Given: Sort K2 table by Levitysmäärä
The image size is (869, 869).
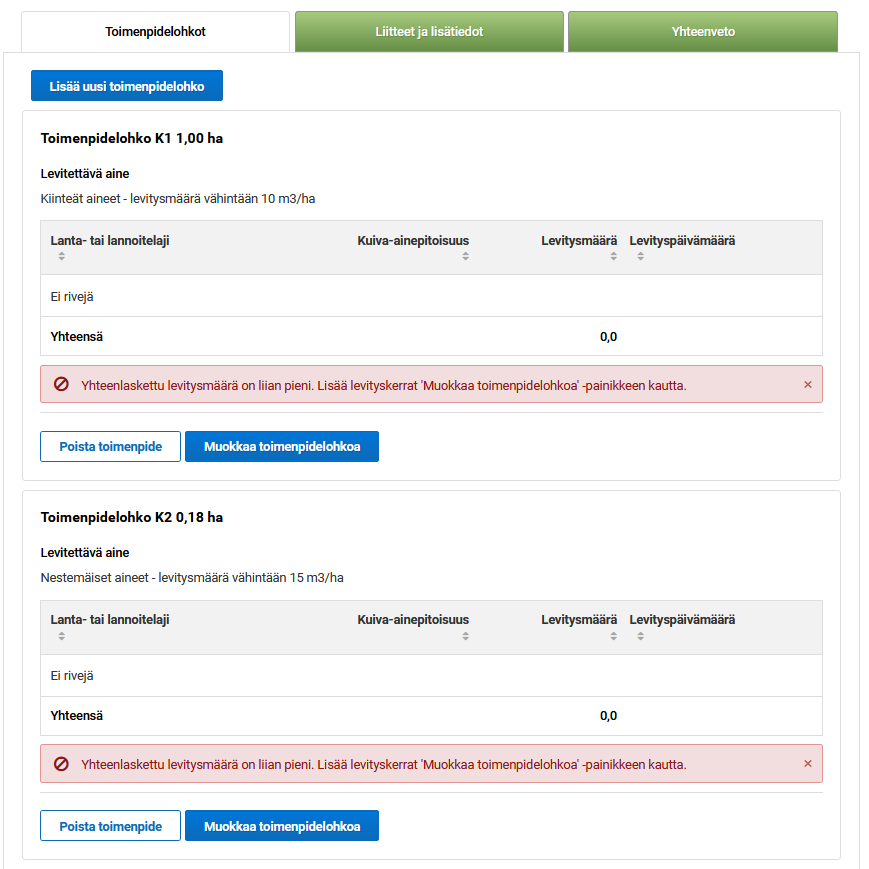Looking at the screenshot, I should pos(579,620).
